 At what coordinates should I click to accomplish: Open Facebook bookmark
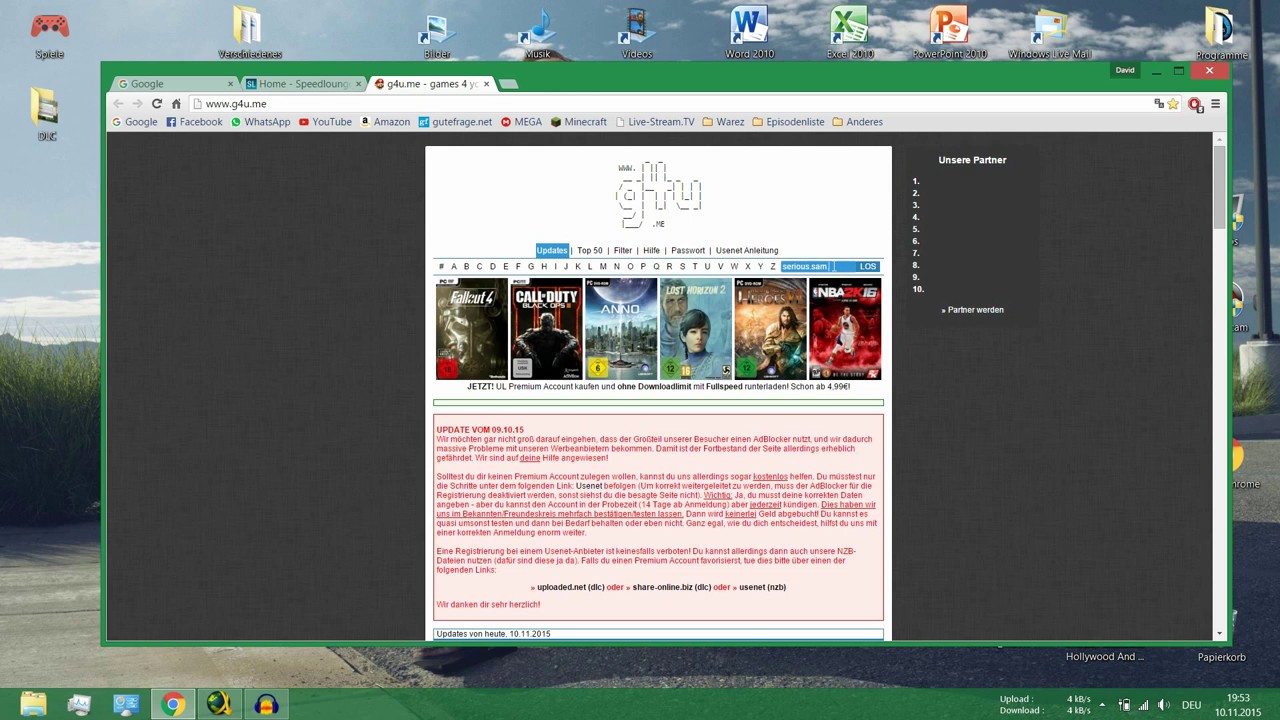tap(194, 122)
